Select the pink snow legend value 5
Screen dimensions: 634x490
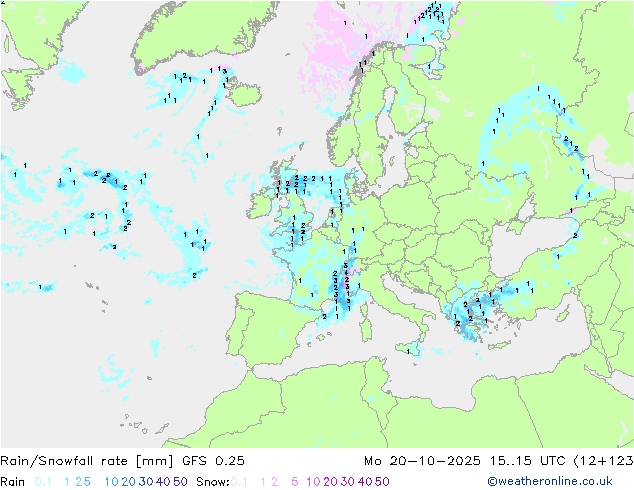(295, 482)
